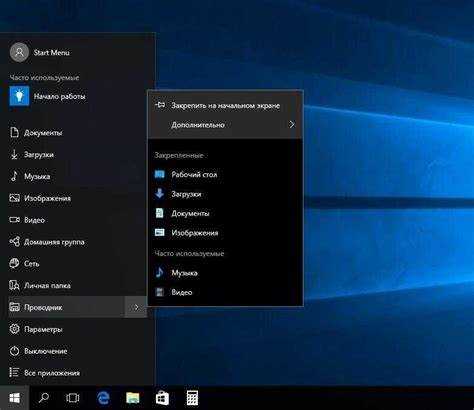The height and width of the screenshot is (410, 474).
Task: Click the Start Menu user avatar
Action: coord(19,52)
